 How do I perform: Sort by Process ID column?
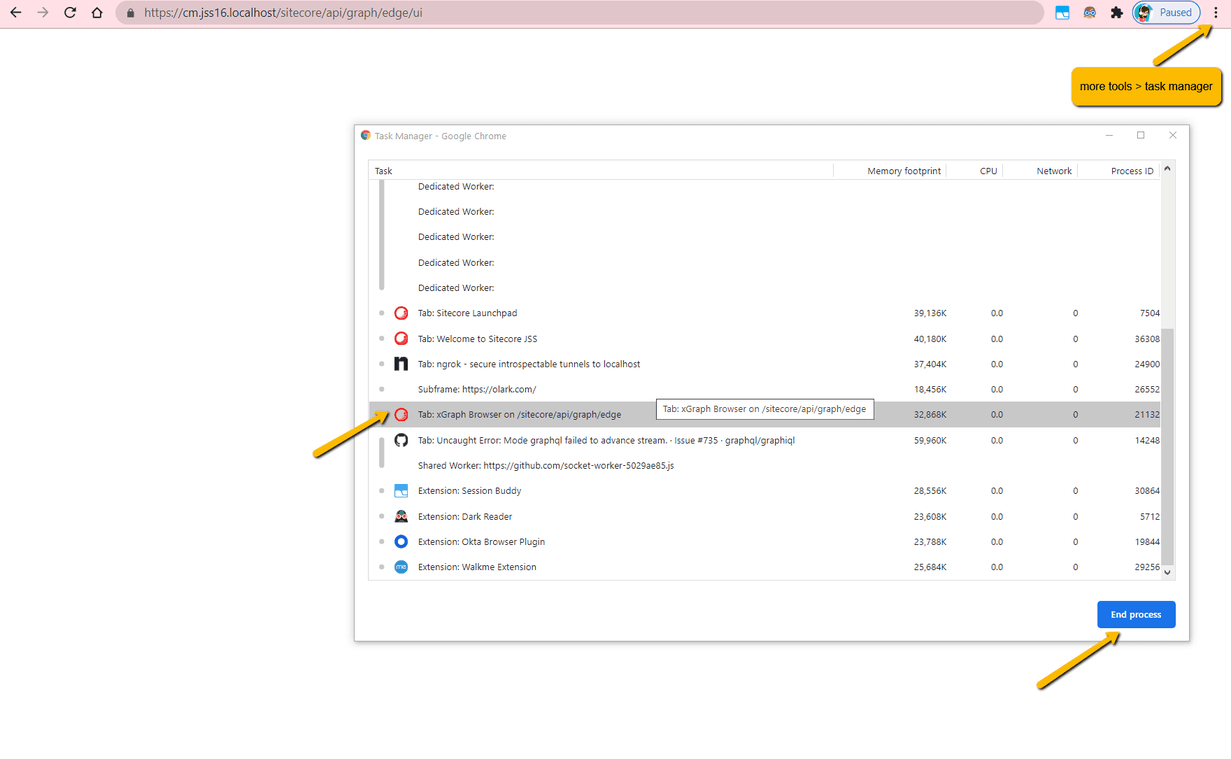pos(1119,171)
